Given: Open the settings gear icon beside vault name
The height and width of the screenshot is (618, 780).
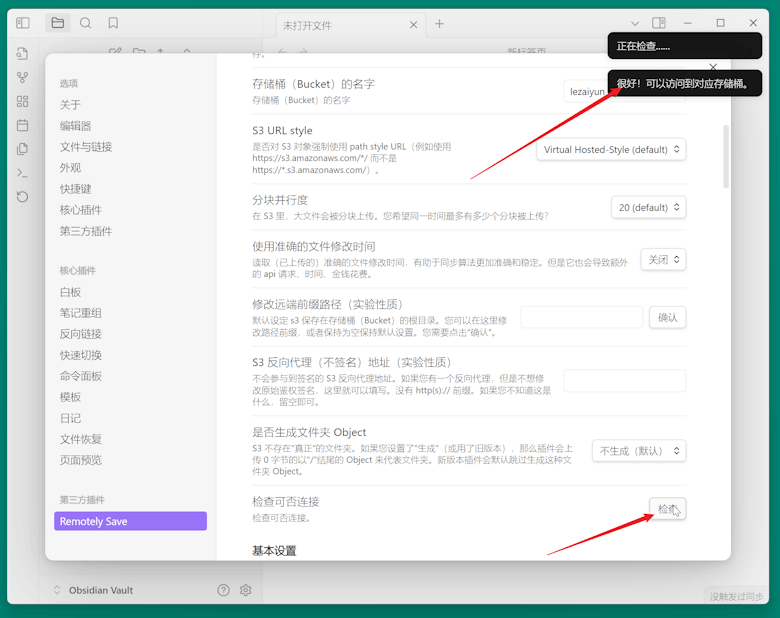Looking at the screenshot, I should click(246, 590).
